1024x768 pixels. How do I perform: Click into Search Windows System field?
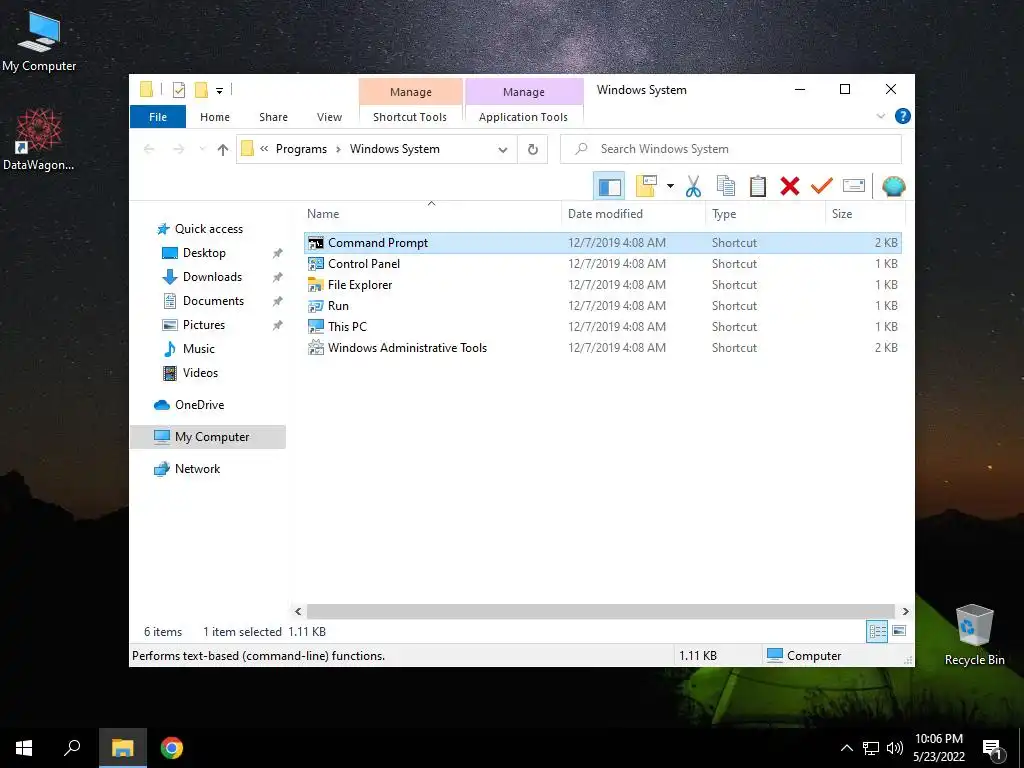coord(731,149)
